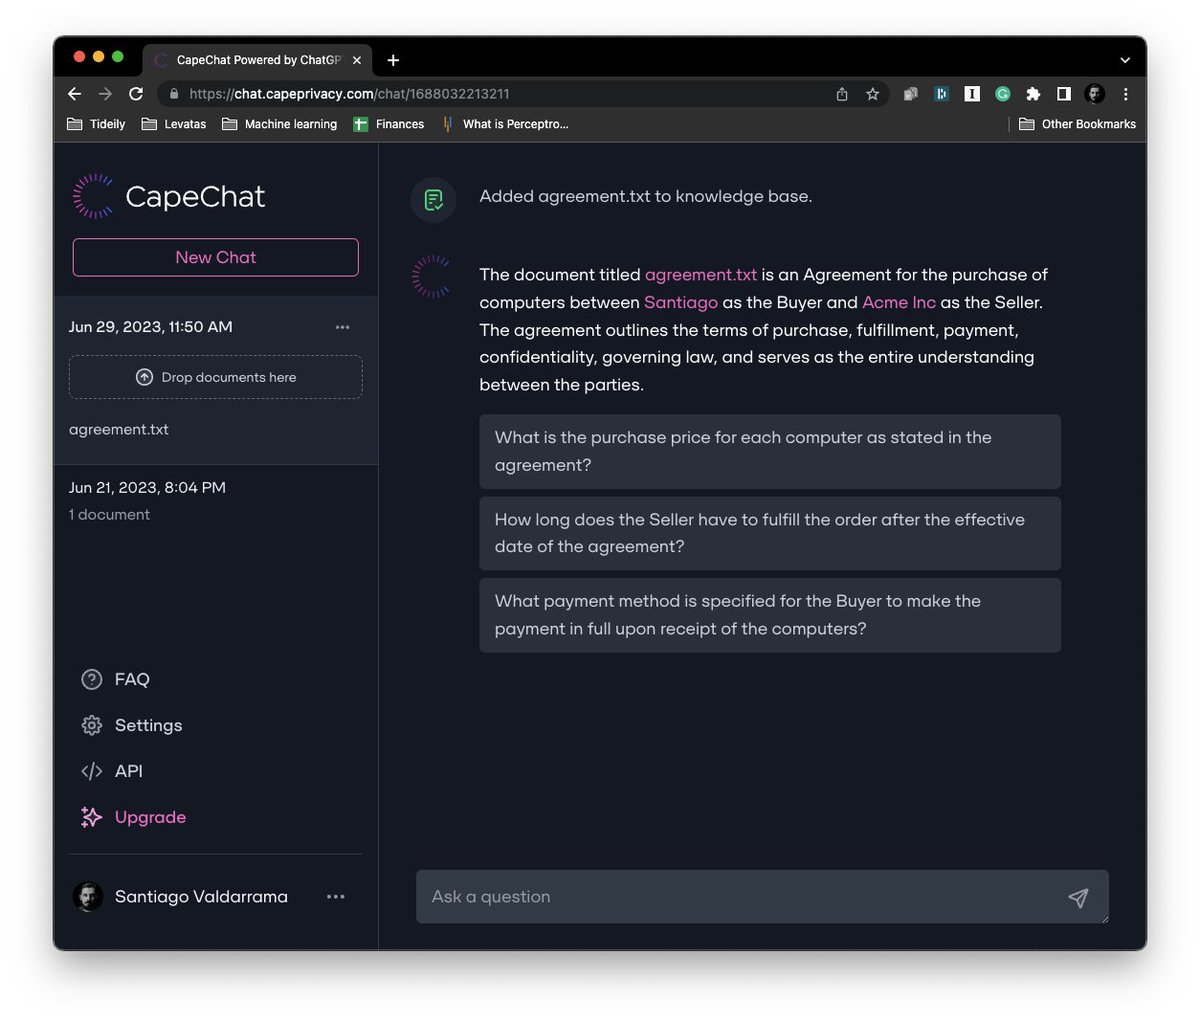Close the CapeChat browser tab
The image size is (1200, 1021).
357,60
